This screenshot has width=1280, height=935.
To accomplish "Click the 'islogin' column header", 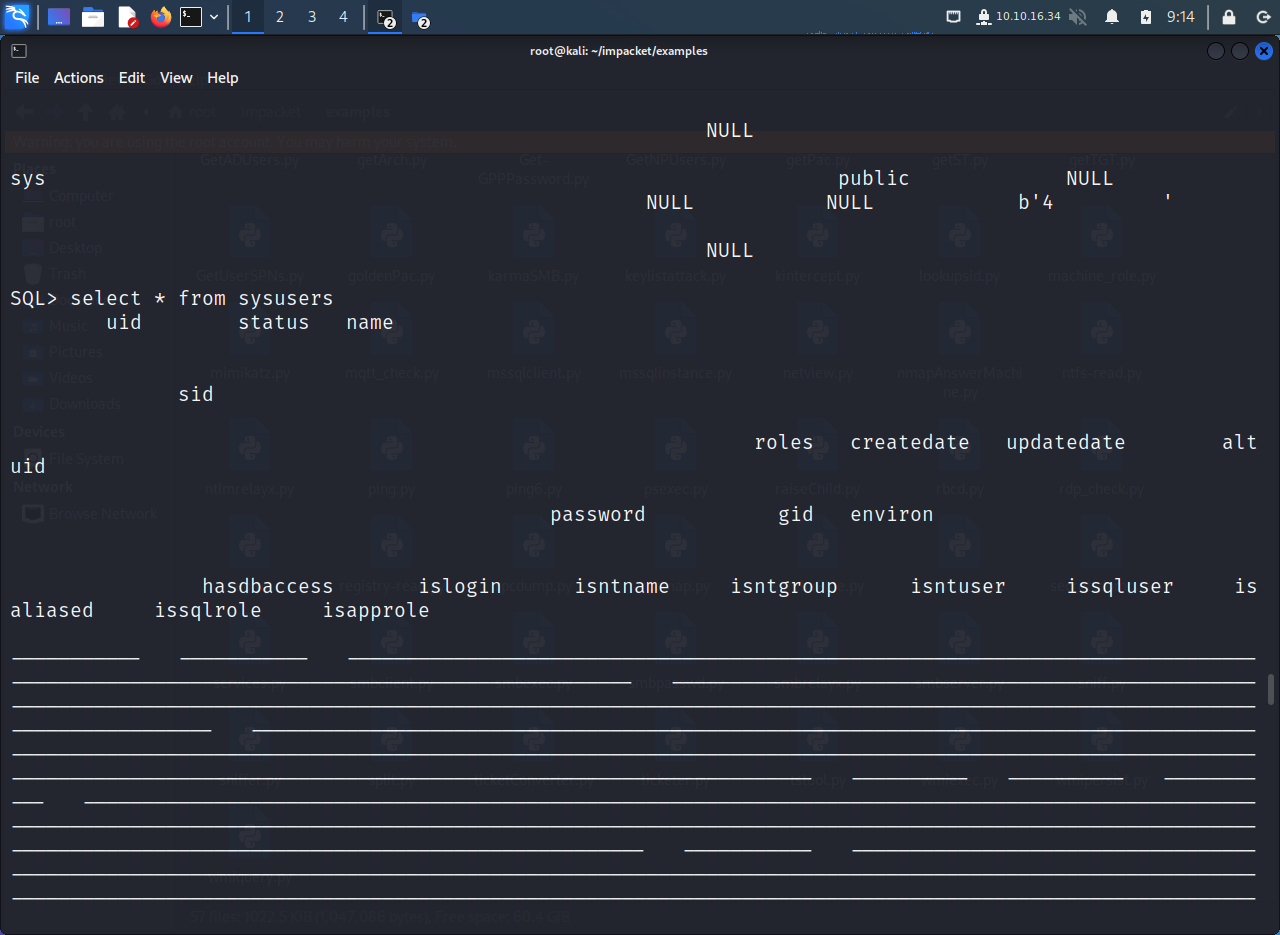I will point(460,586).
